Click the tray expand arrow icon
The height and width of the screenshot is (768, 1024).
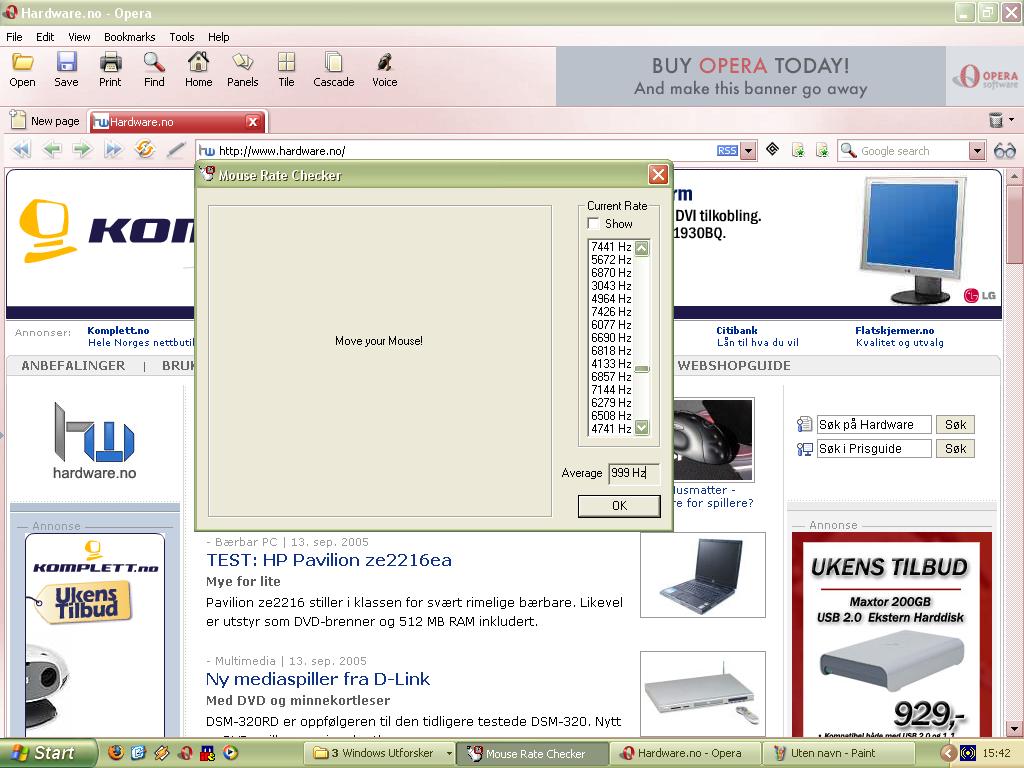pos(948,753)
